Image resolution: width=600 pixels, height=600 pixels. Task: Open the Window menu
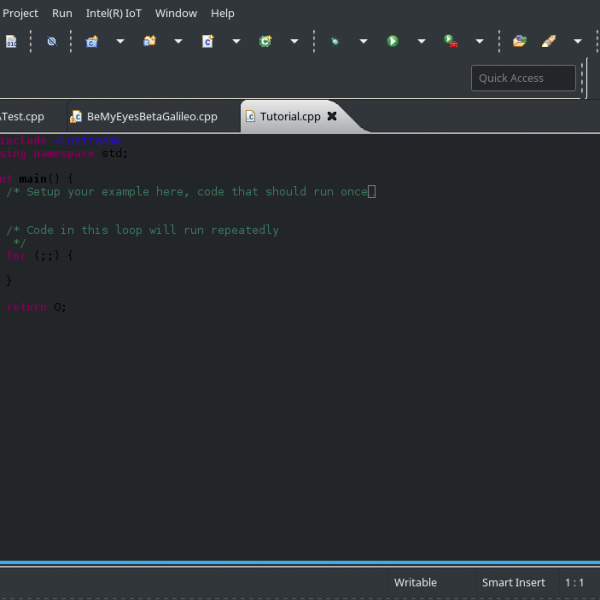pyautogui.click(x=176, y=13)
